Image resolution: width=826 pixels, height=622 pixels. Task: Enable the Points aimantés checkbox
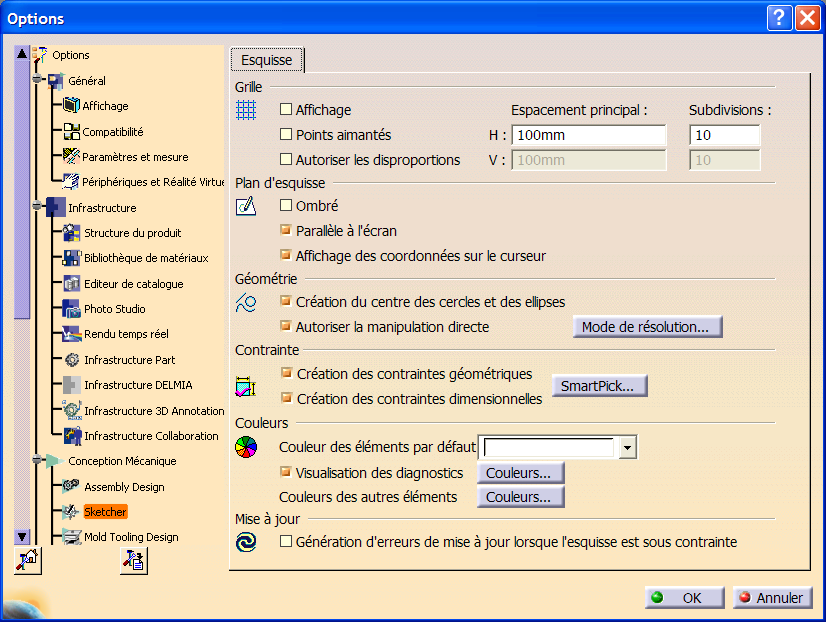(286, 134)
